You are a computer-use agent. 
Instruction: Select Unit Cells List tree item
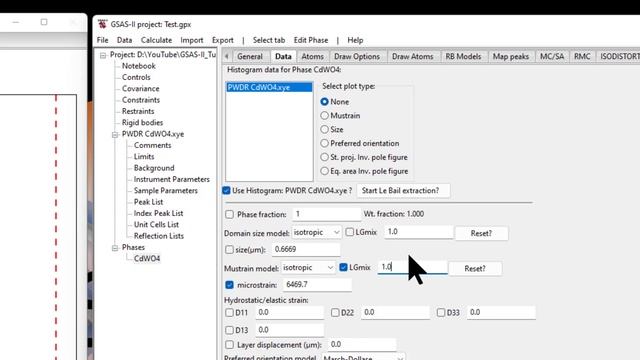click(x=156, y=224)
